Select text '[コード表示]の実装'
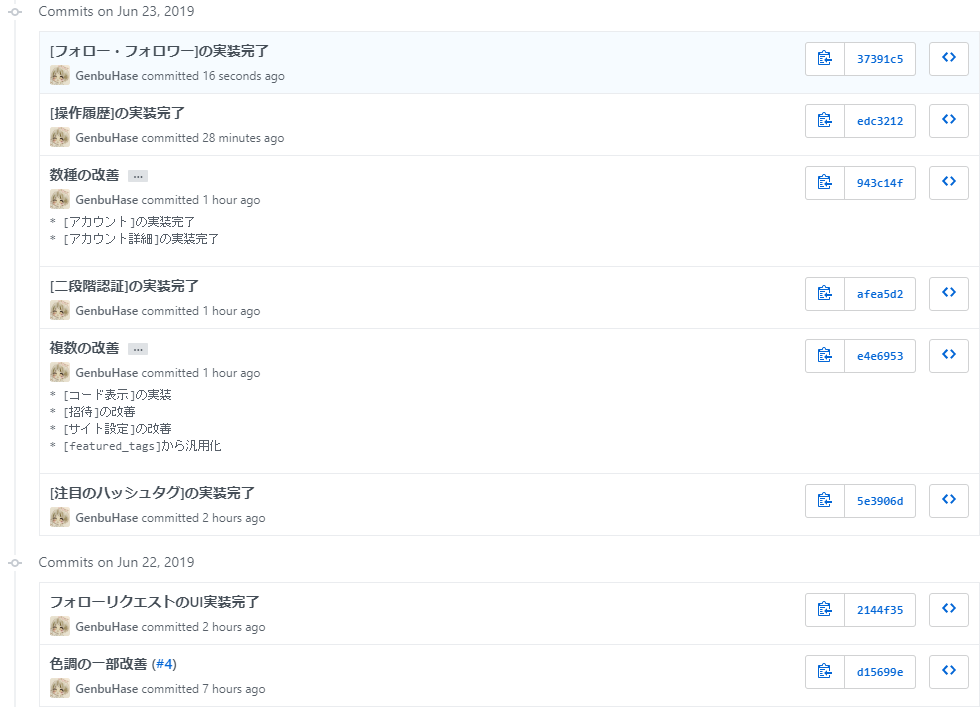980x707 pixels. (x=118, y=395)
